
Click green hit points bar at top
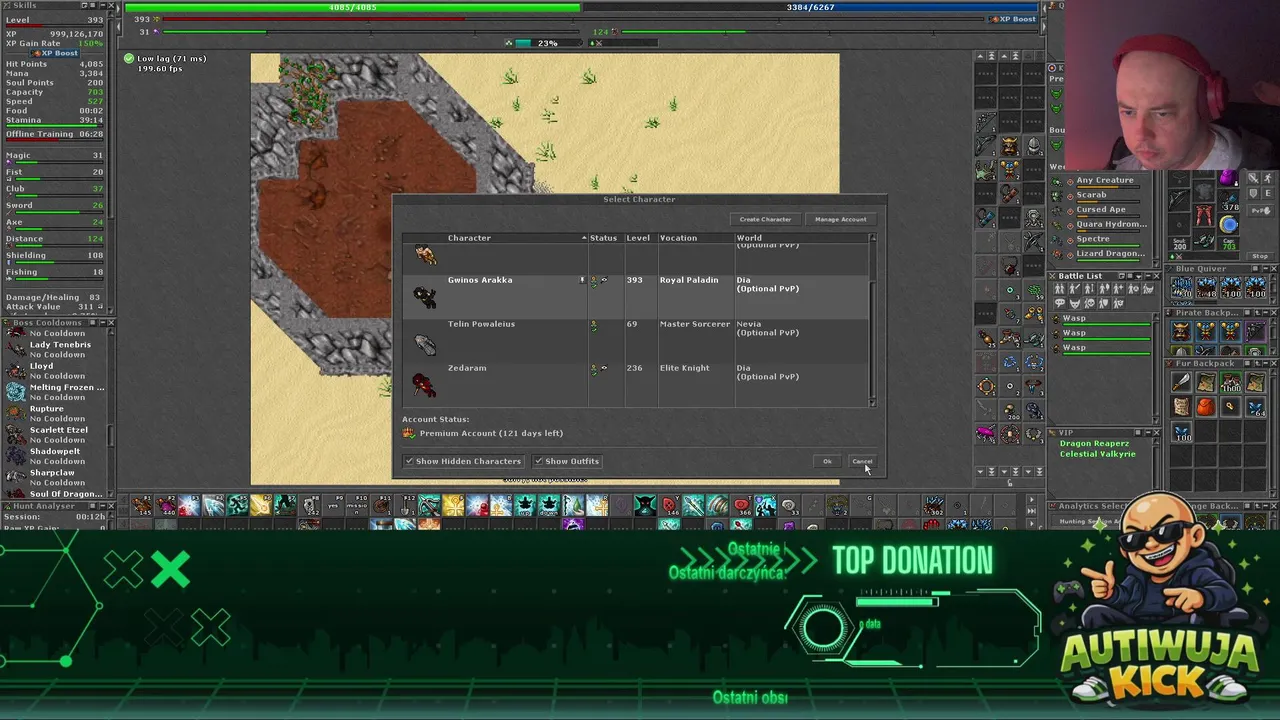[352, 7]
